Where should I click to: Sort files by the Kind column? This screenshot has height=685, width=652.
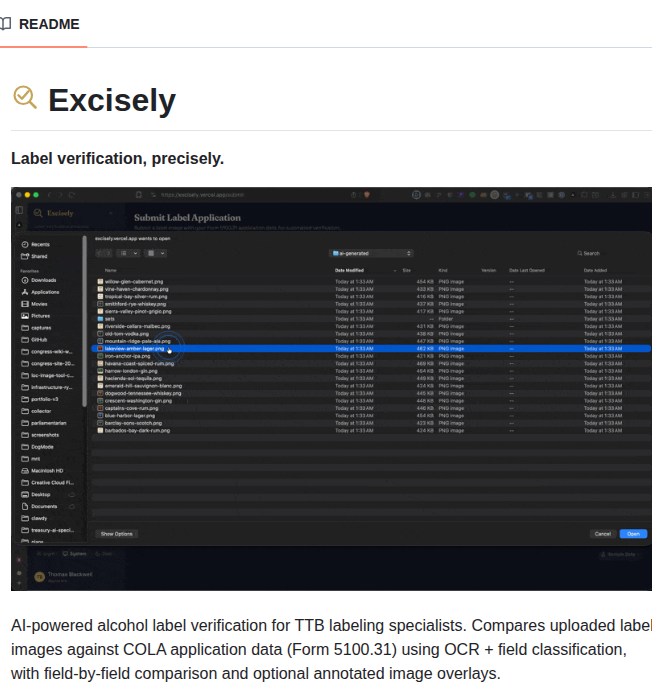pyautogui.click(x=443, y=270)
